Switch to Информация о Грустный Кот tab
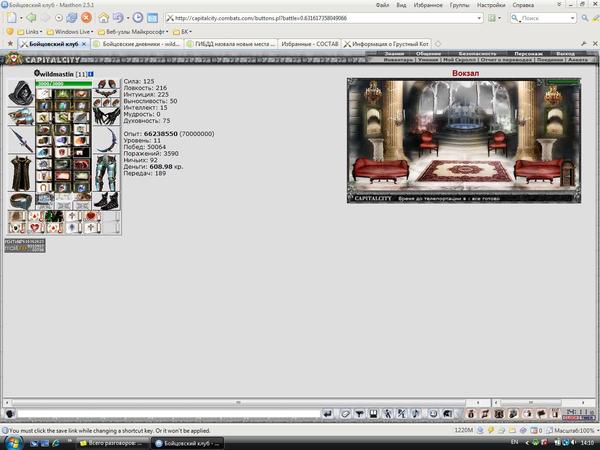The height and width of the screenshot is (450, 600). [386, 44]
